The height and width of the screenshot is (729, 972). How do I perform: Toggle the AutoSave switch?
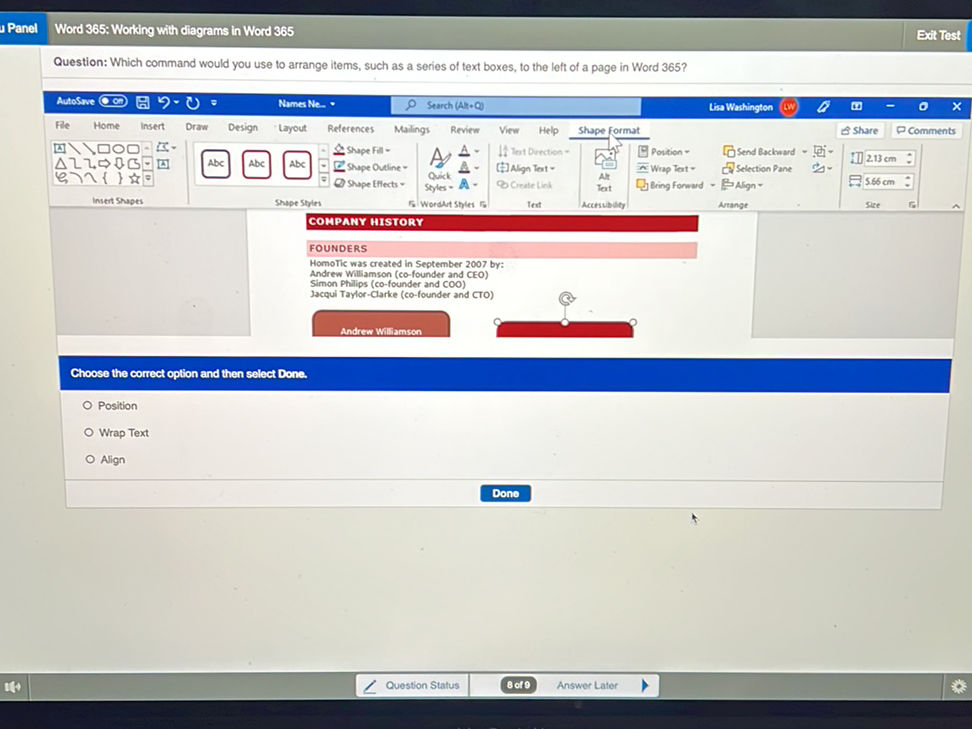[x=112, y=102]
